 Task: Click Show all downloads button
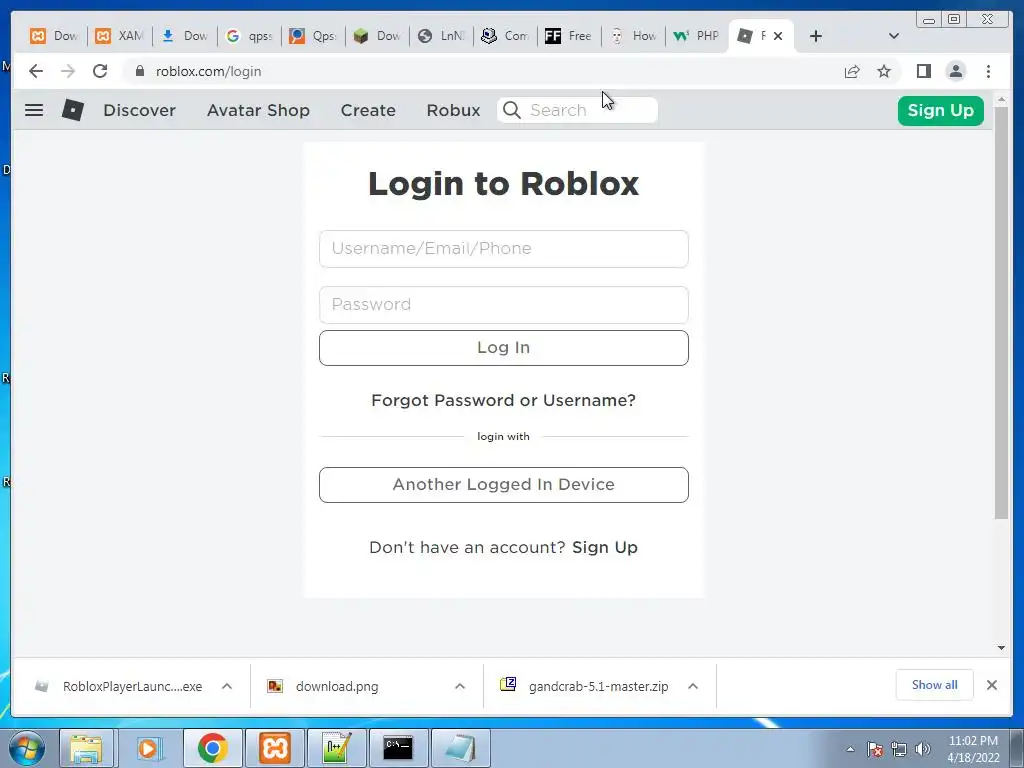pos(935,685)
